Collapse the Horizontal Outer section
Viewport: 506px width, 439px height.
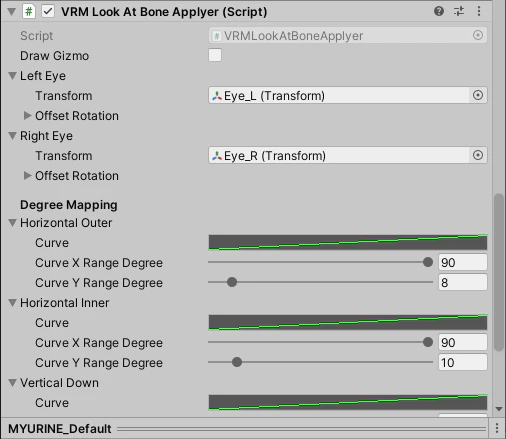click(x=12, y=223)
